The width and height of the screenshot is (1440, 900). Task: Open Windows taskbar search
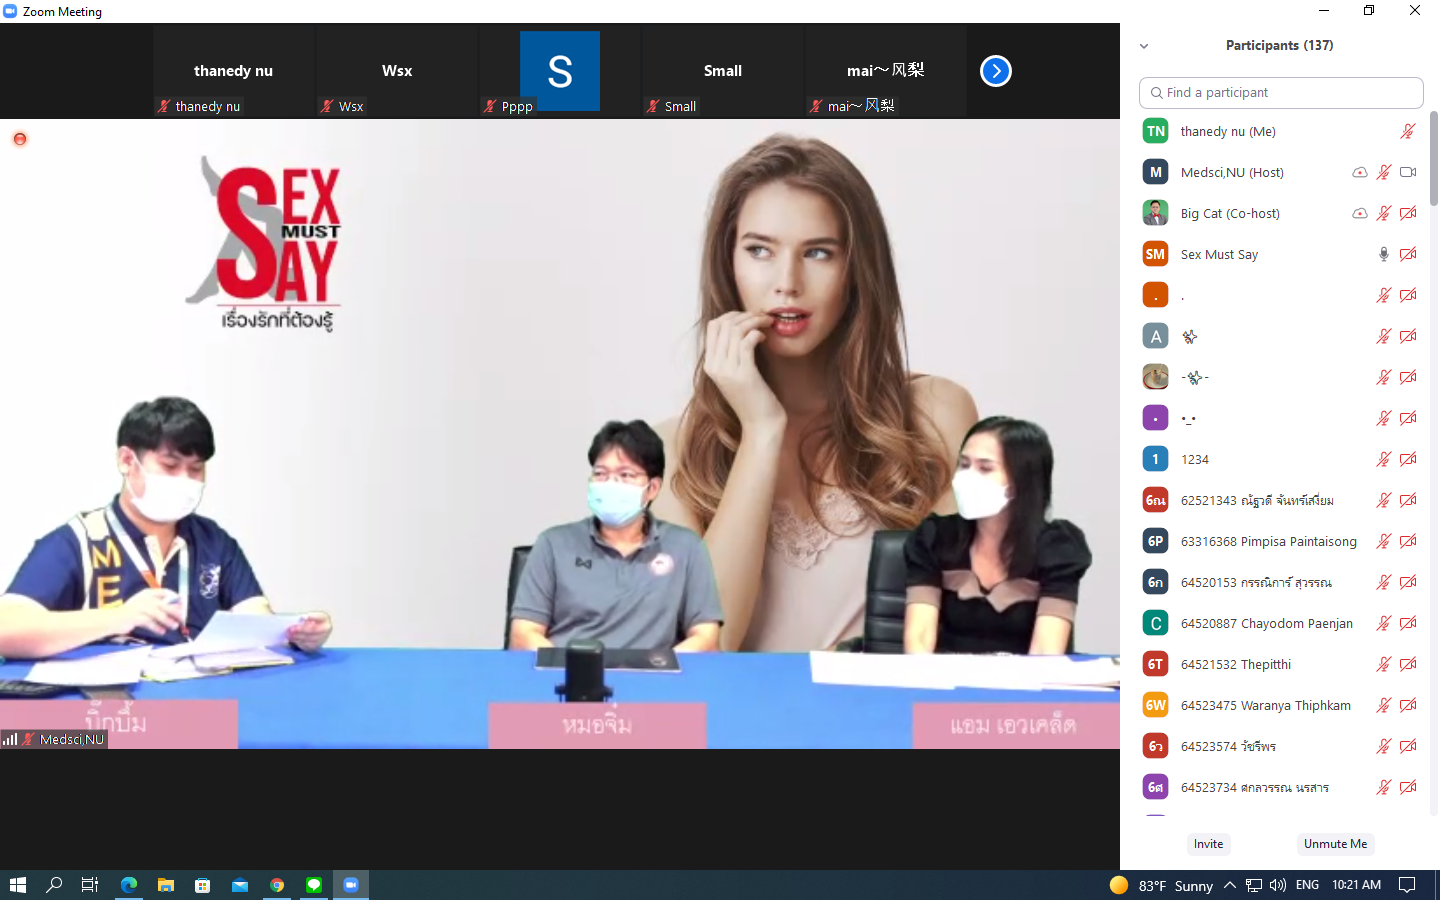(54, 885)
